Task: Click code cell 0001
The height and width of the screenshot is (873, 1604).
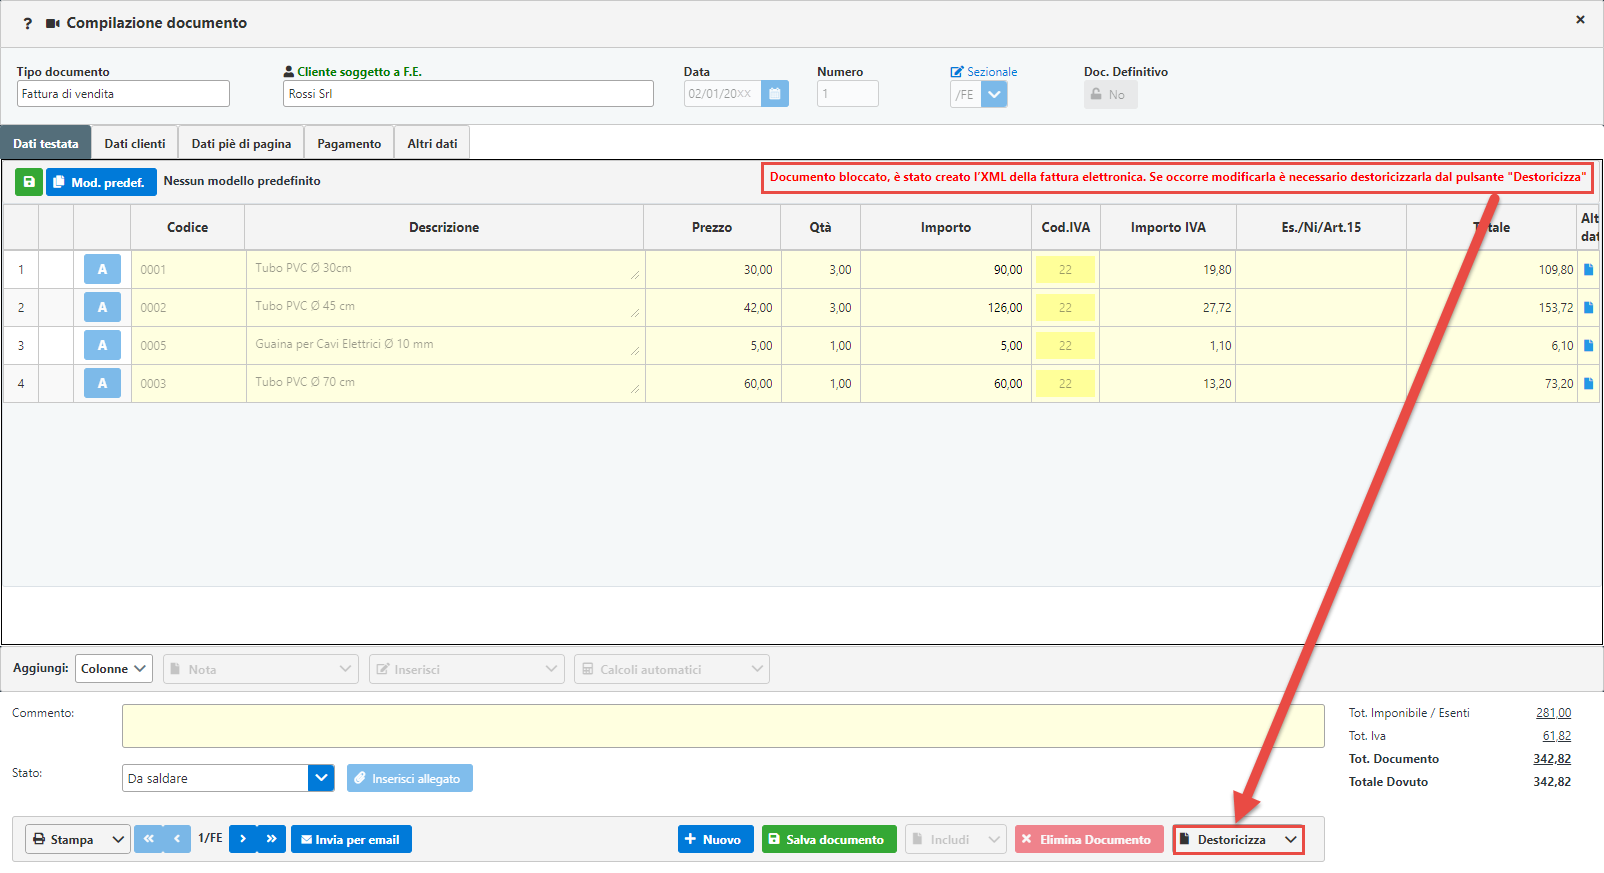Action: pos(188,269)
